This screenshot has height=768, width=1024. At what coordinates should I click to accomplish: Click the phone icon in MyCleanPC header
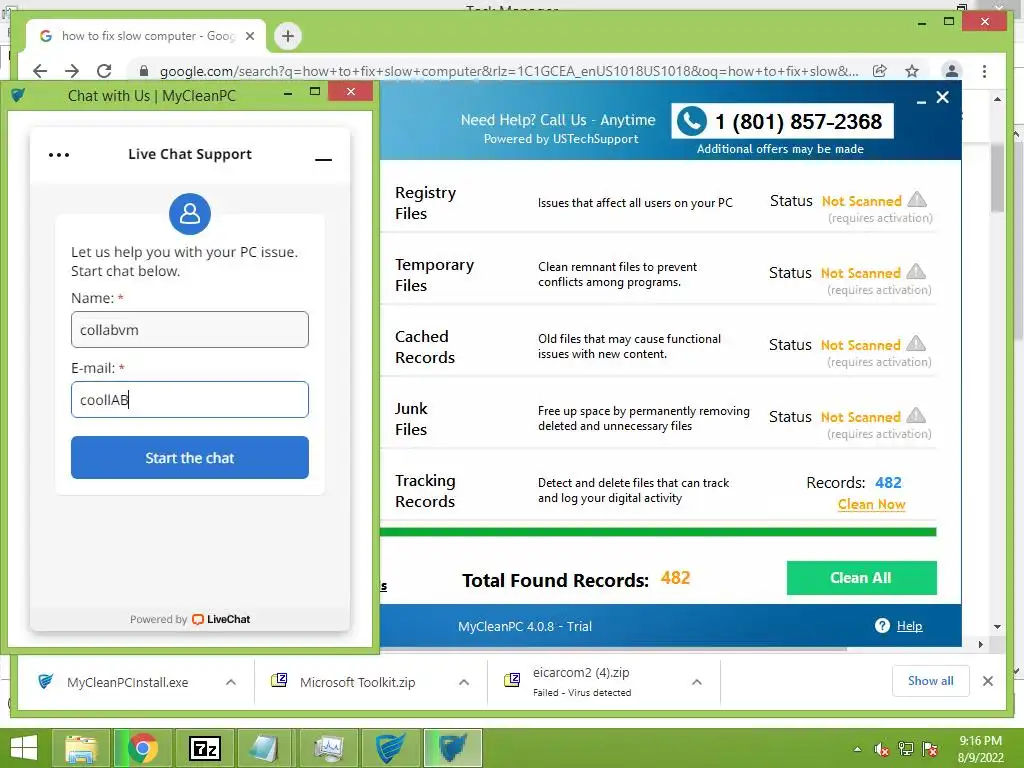(692, 121)
